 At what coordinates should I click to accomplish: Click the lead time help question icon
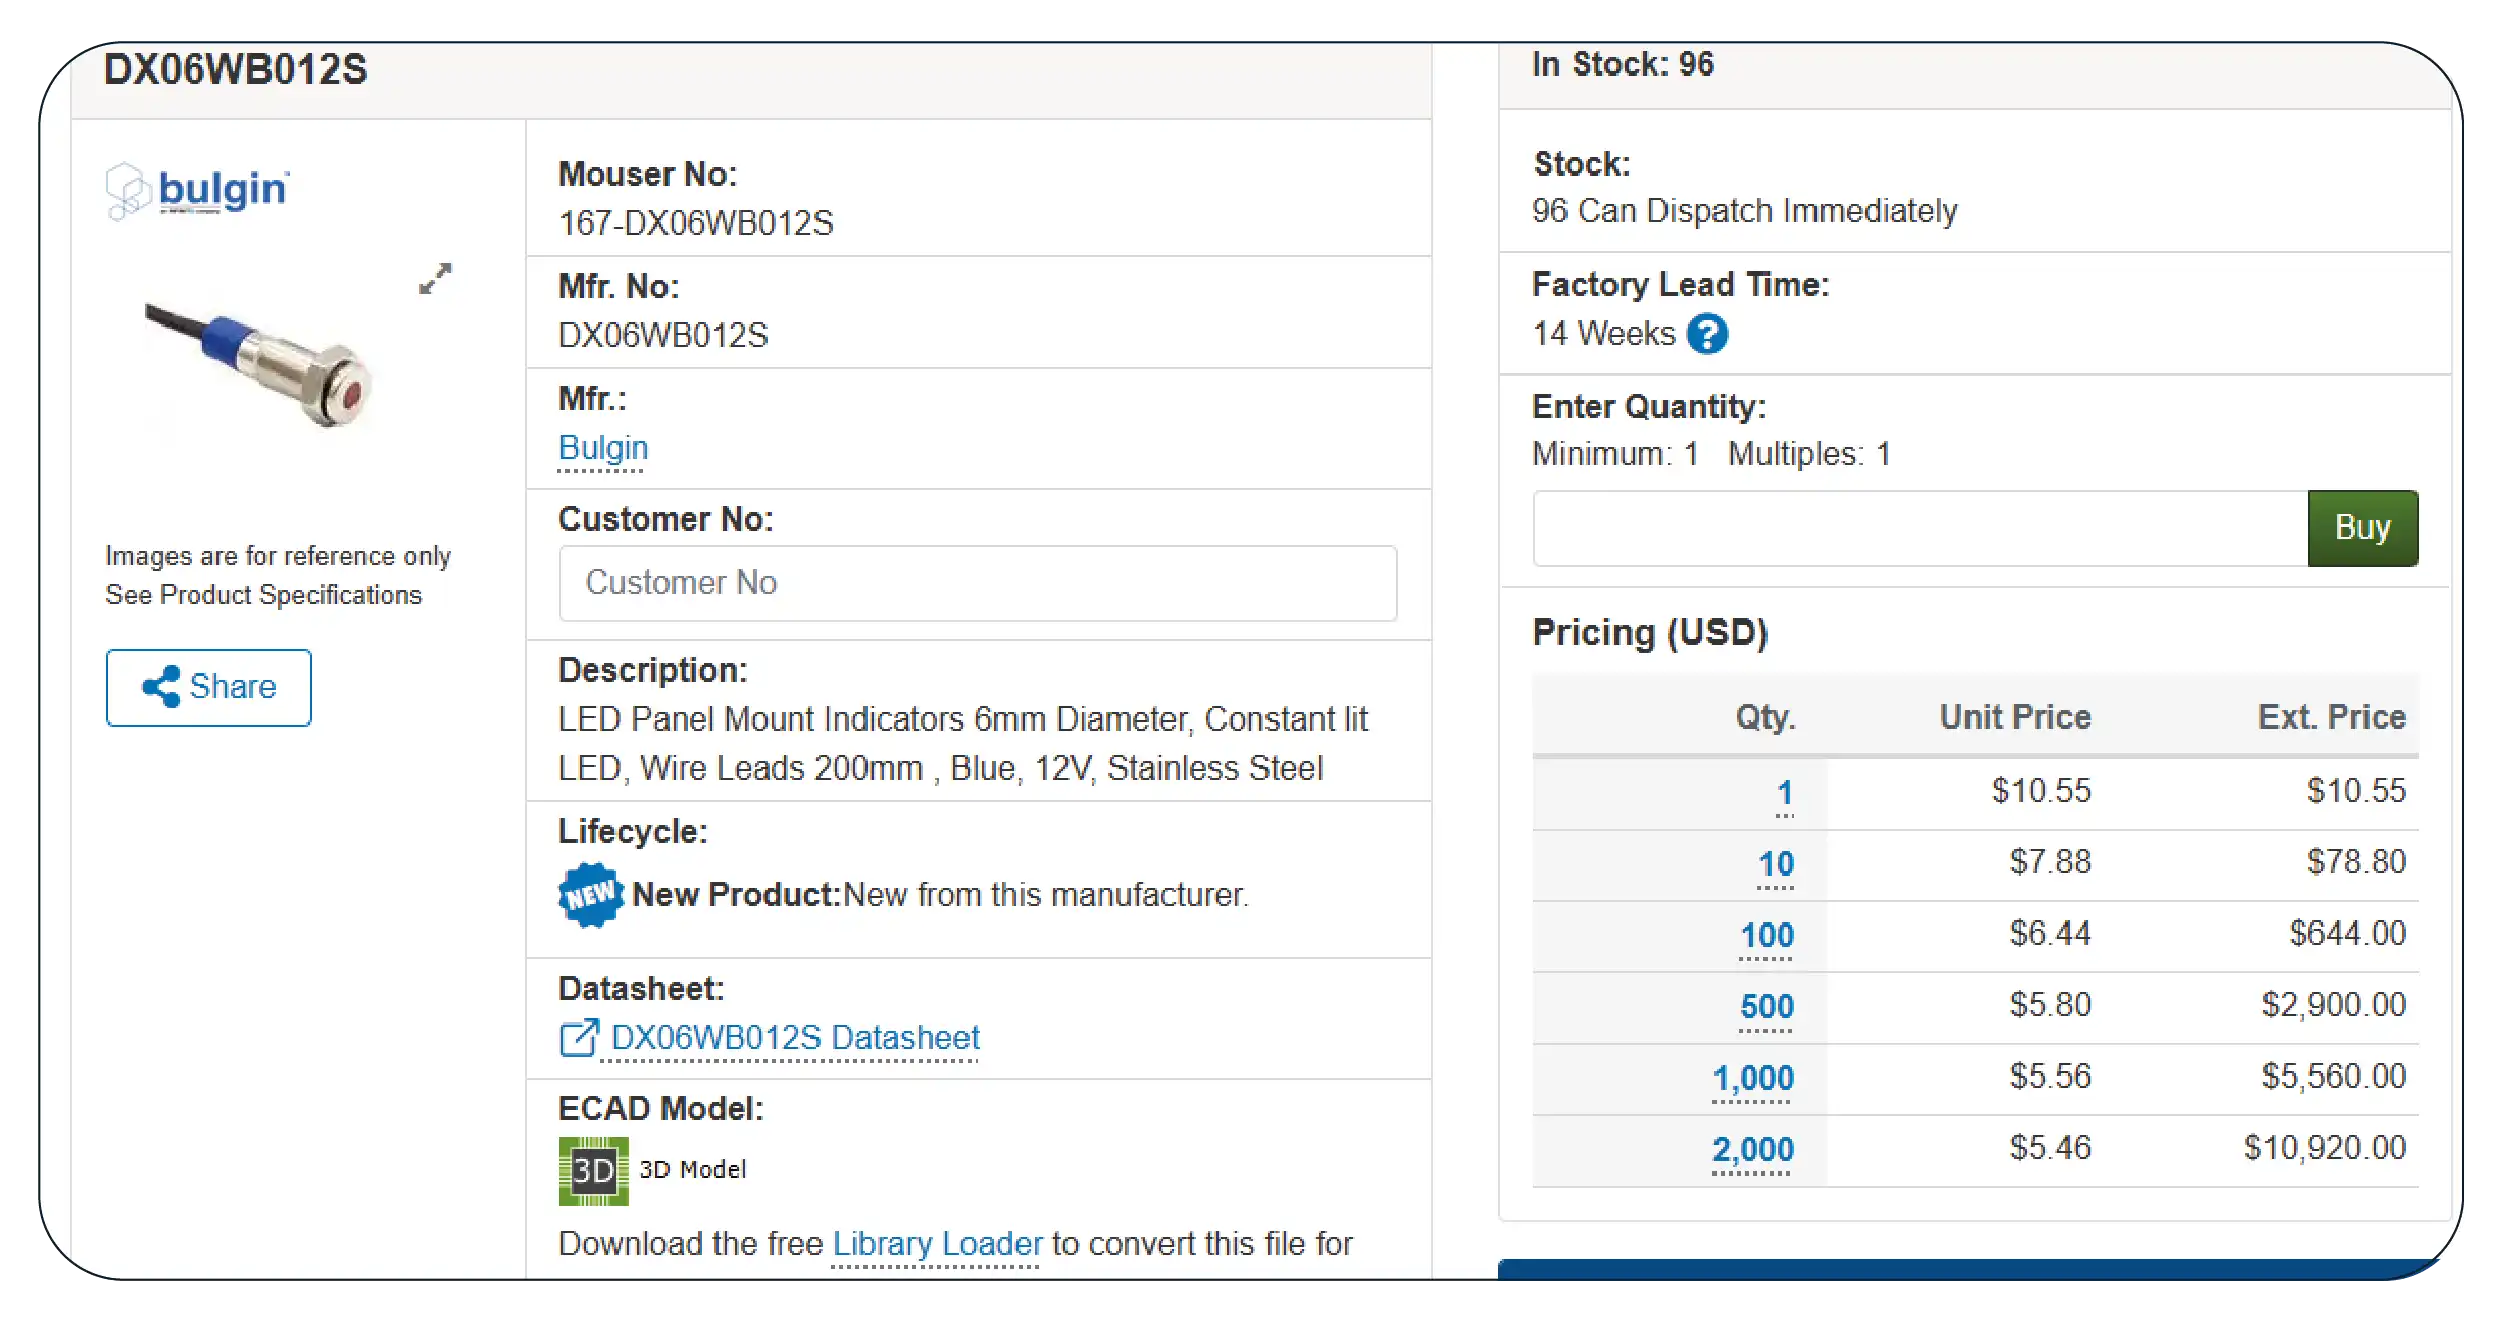[x=1707, y=334]
